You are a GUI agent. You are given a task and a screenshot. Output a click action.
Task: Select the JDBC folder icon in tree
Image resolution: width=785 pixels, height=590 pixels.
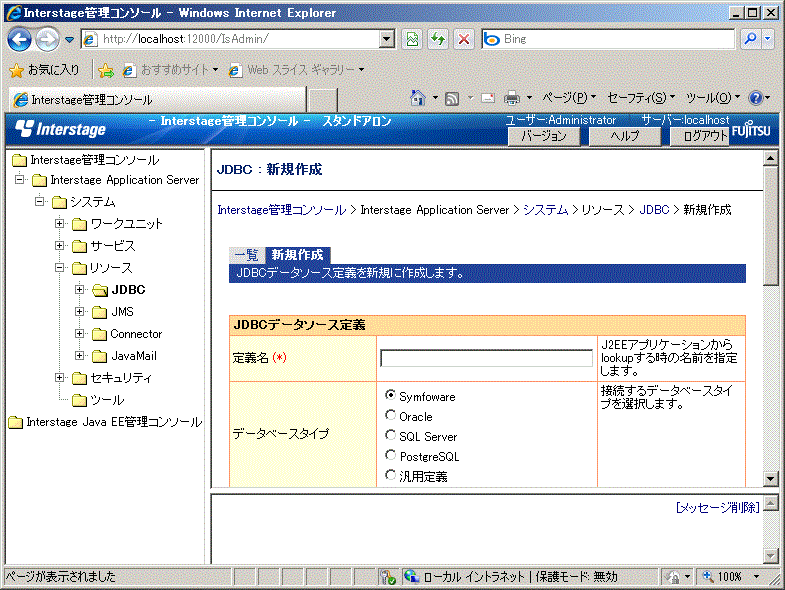pos(100,290)
